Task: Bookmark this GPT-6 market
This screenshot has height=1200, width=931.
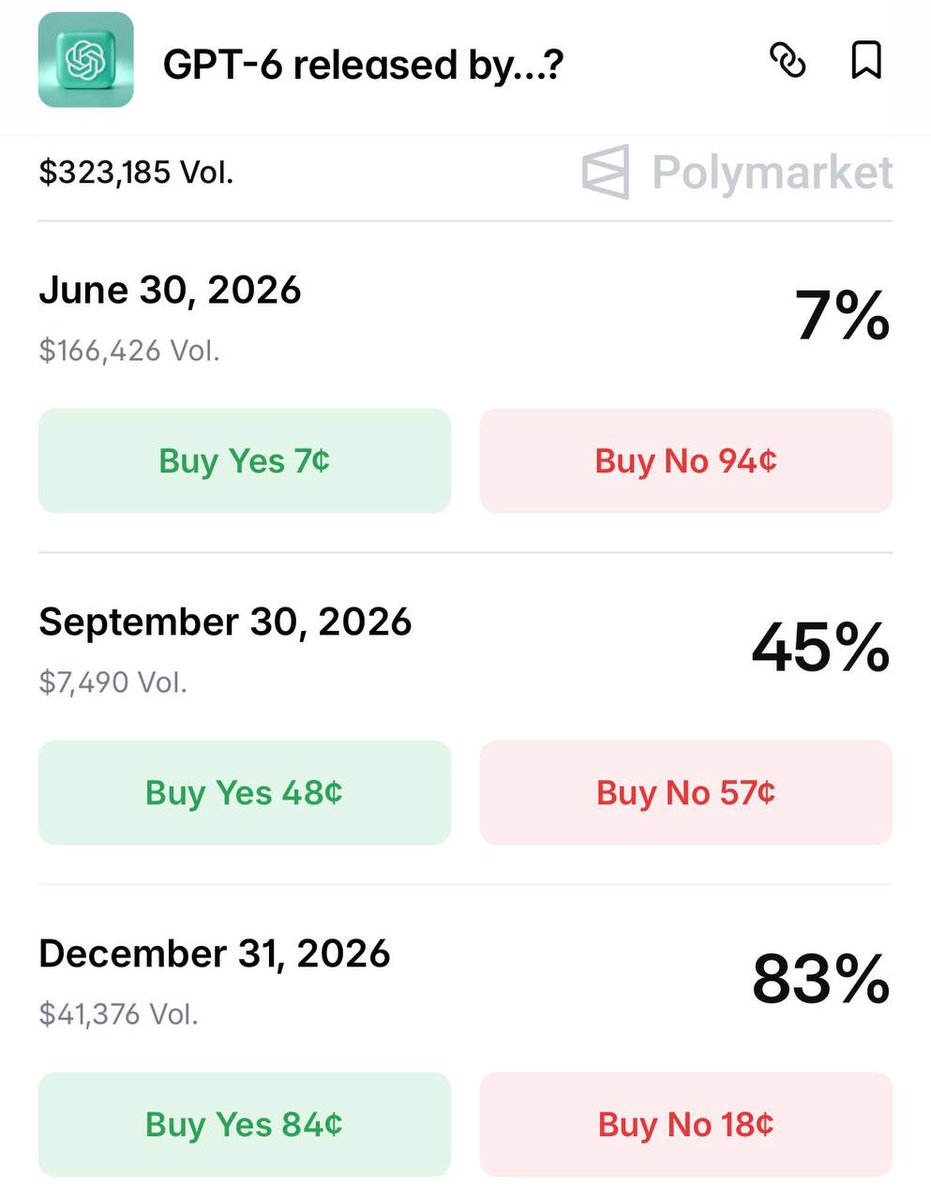Action: (866, 62)
